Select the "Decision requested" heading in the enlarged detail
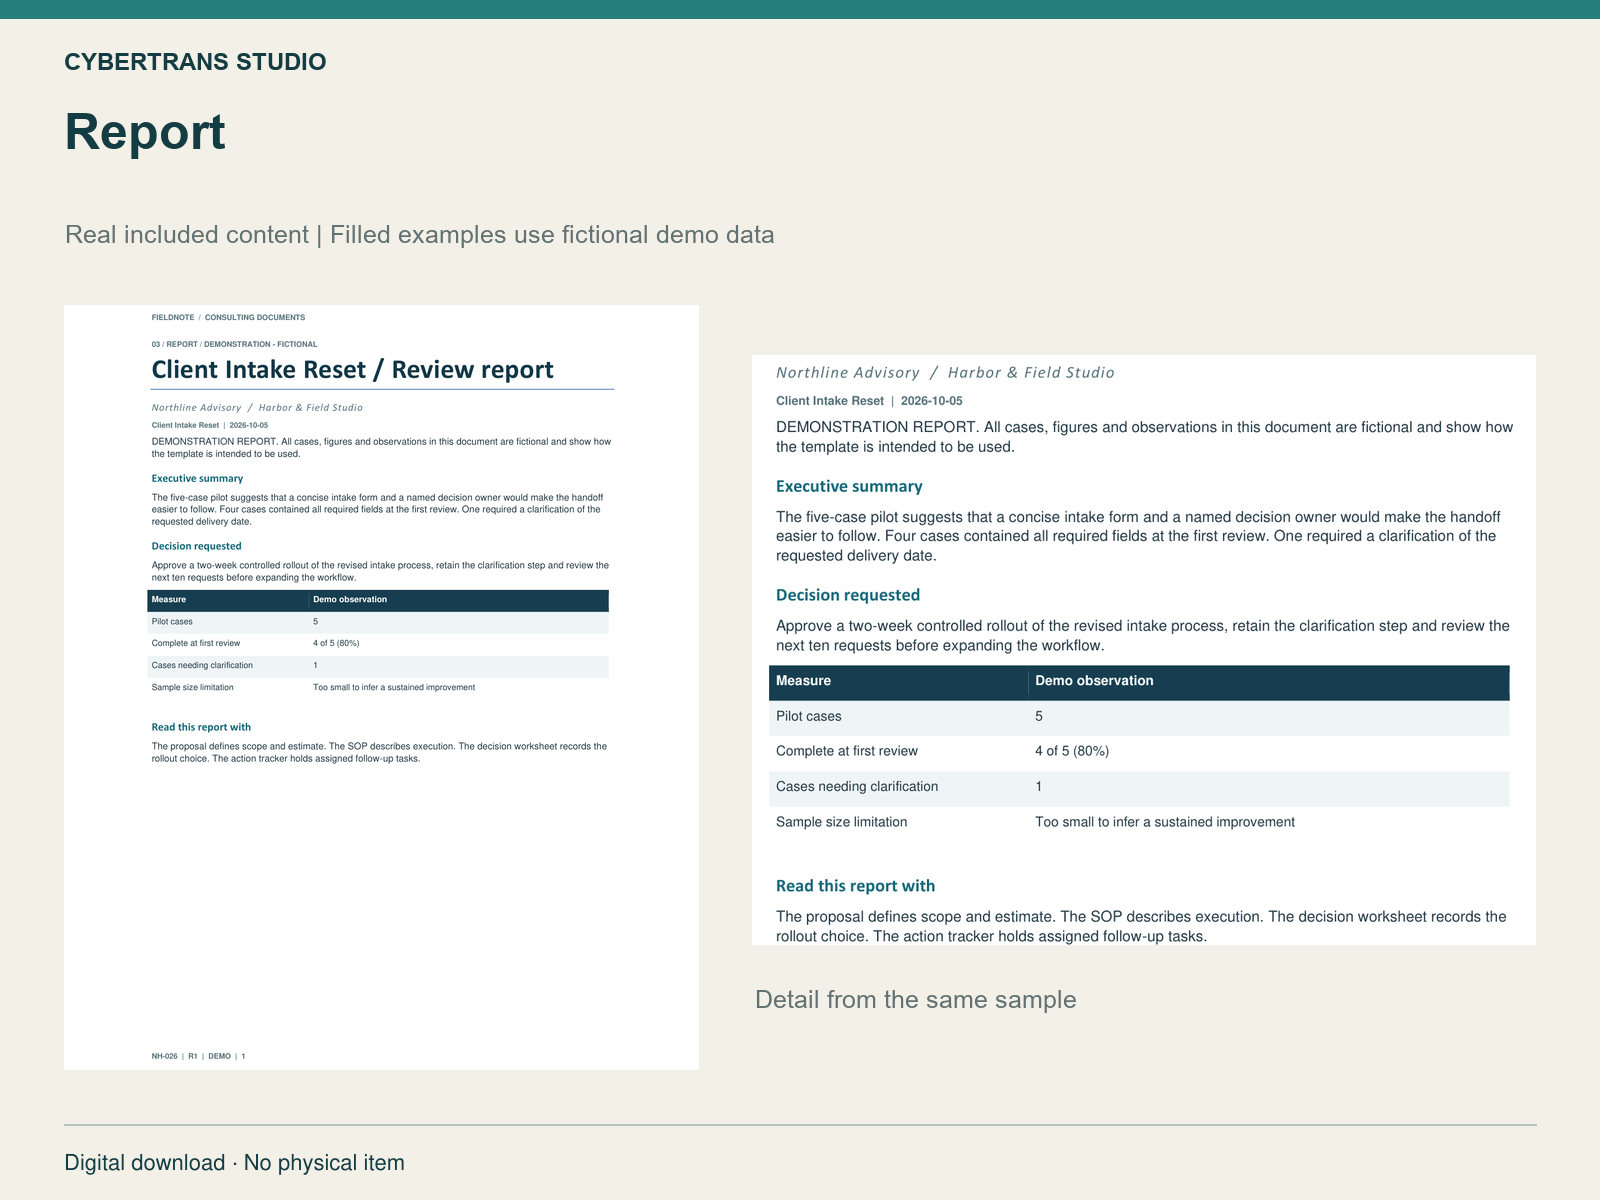1600x1200 pixels. [848, 595]
